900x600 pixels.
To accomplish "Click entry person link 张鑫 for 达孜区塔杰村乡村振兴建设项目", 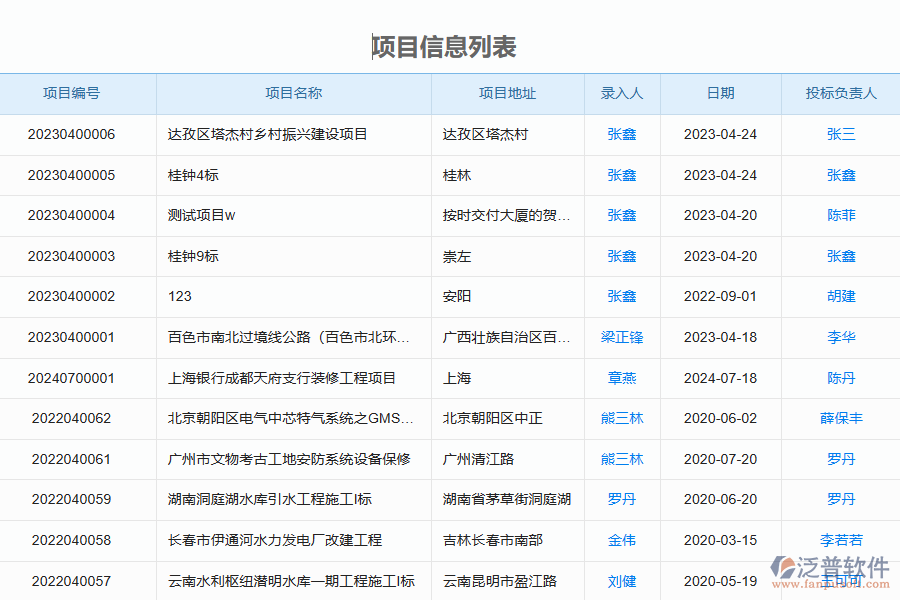I will pyautogui.click(x=622, y=134).
